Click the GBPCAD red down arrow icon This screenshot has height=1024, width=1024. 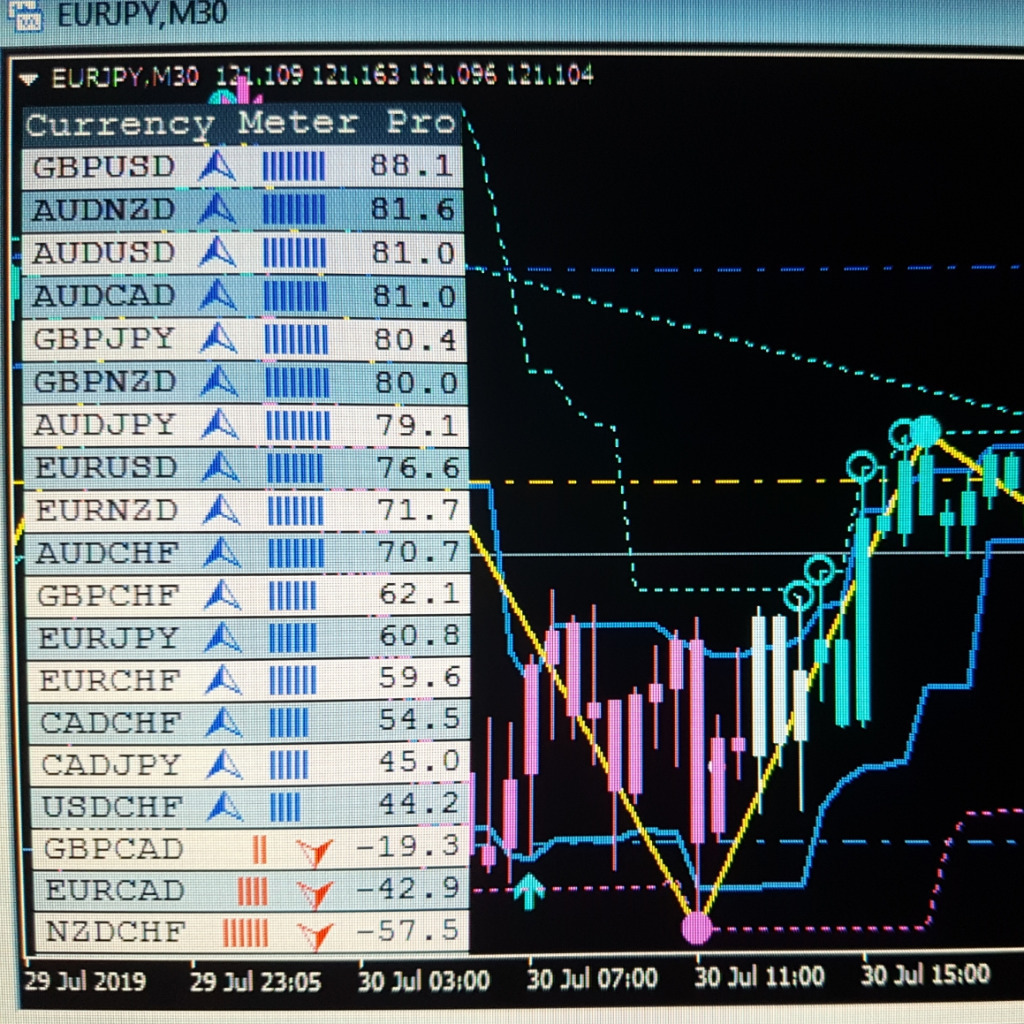pyautogui.click(x=315, y=851)
